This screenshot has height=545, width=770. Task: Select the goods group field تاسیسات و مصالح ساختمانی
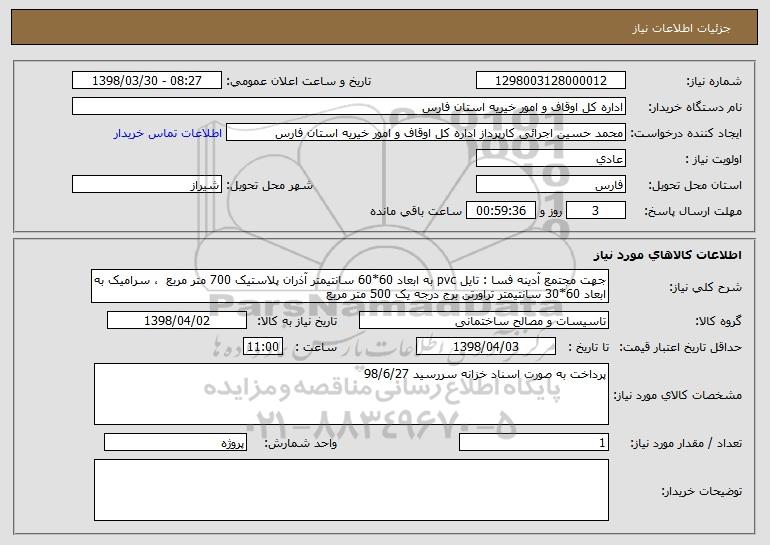pyautogui.click(x=484, y=321)
